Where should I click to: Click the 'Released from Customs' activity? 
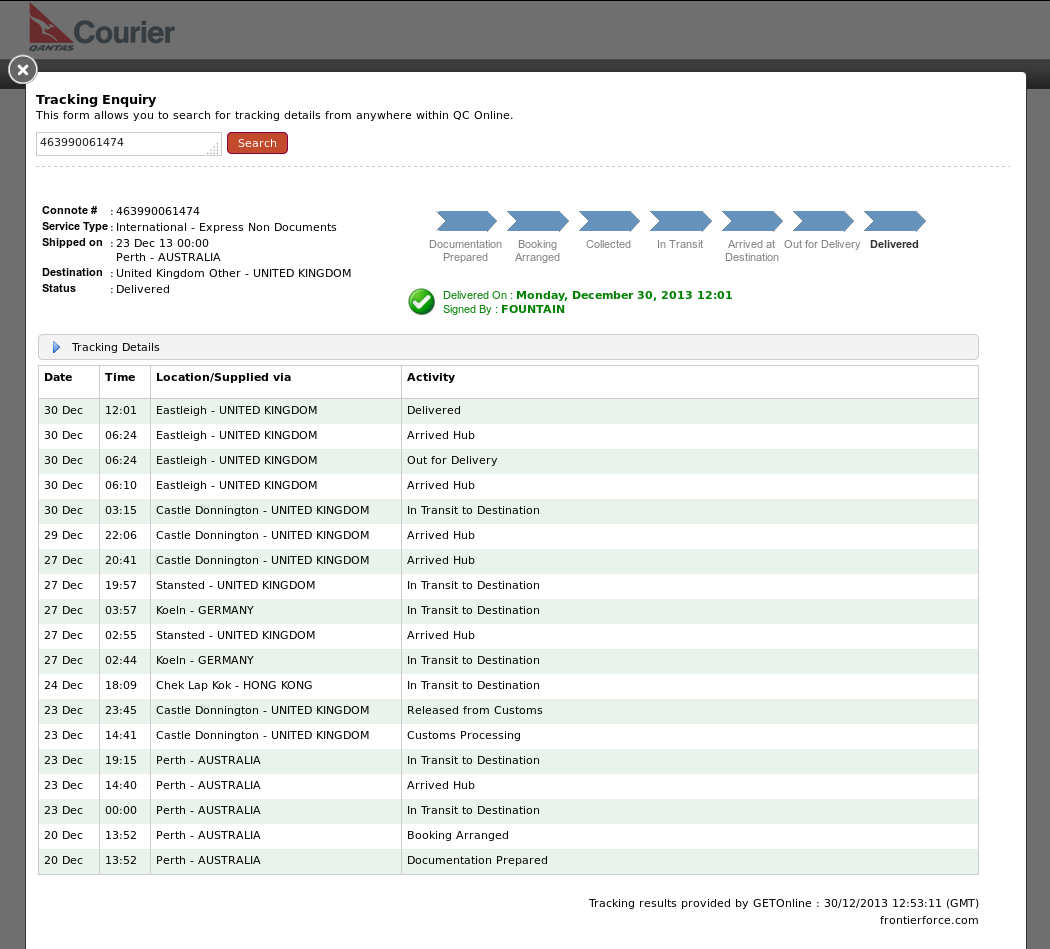click(475, 710)
